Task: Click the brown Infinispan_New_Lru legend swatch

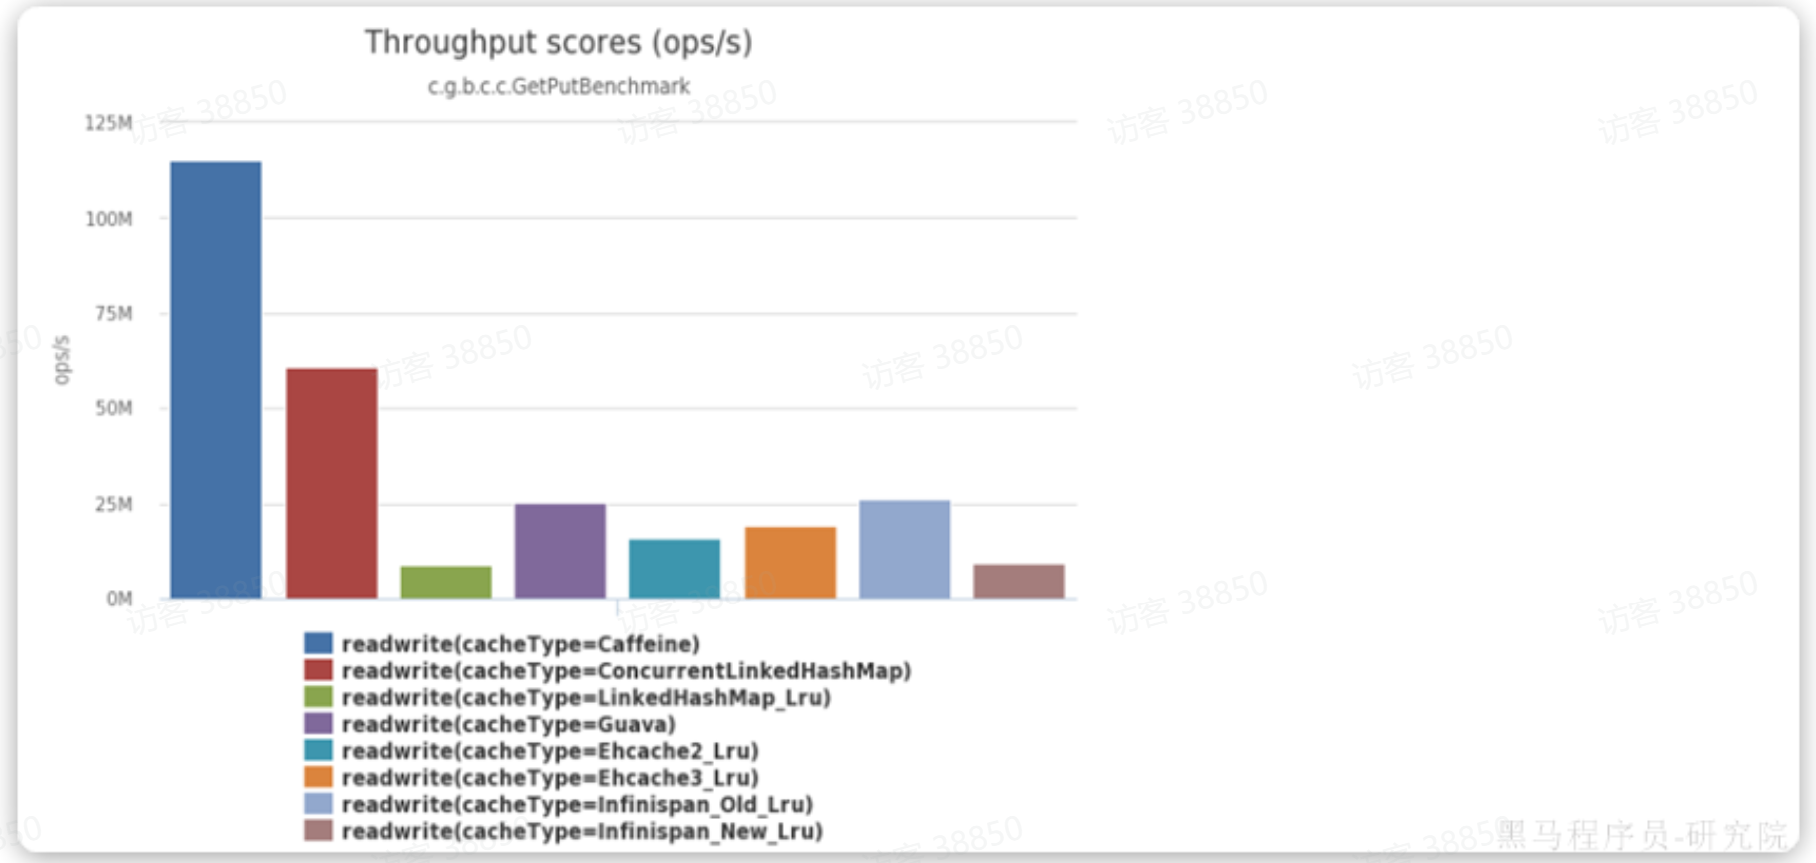Action: click(318, 830)
